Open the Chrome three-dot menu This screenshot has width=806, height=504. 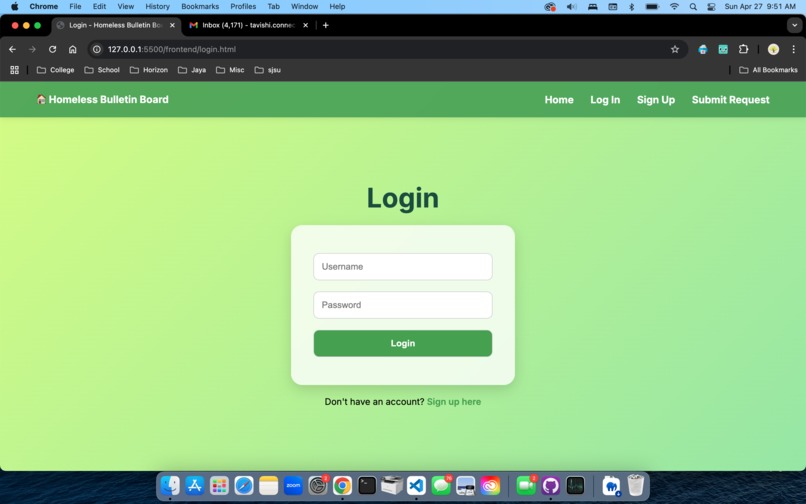[794, 49]
